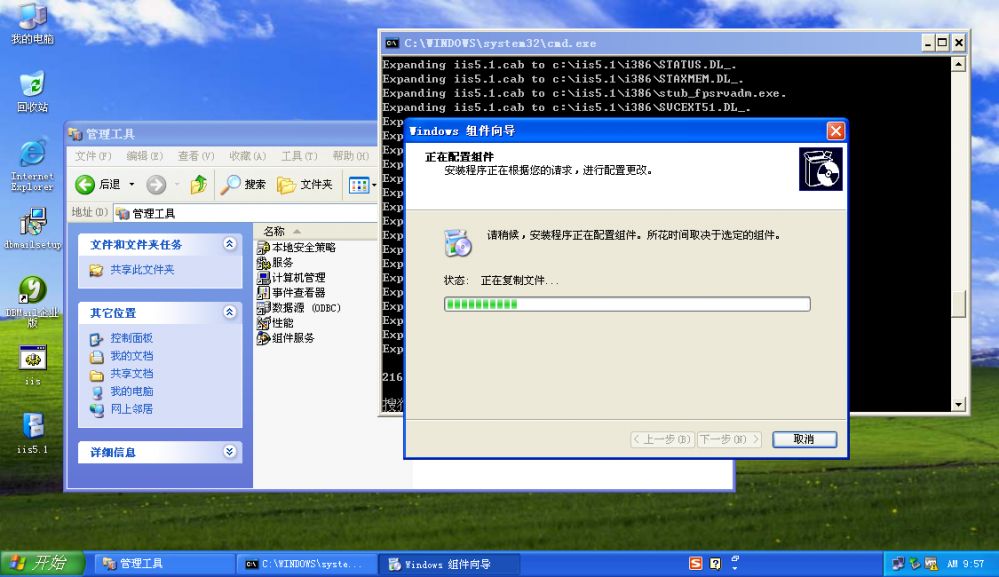Go to 网上邻居 from other places
The height and width of the screenshot is (577, 999).
tap(131, 410)
